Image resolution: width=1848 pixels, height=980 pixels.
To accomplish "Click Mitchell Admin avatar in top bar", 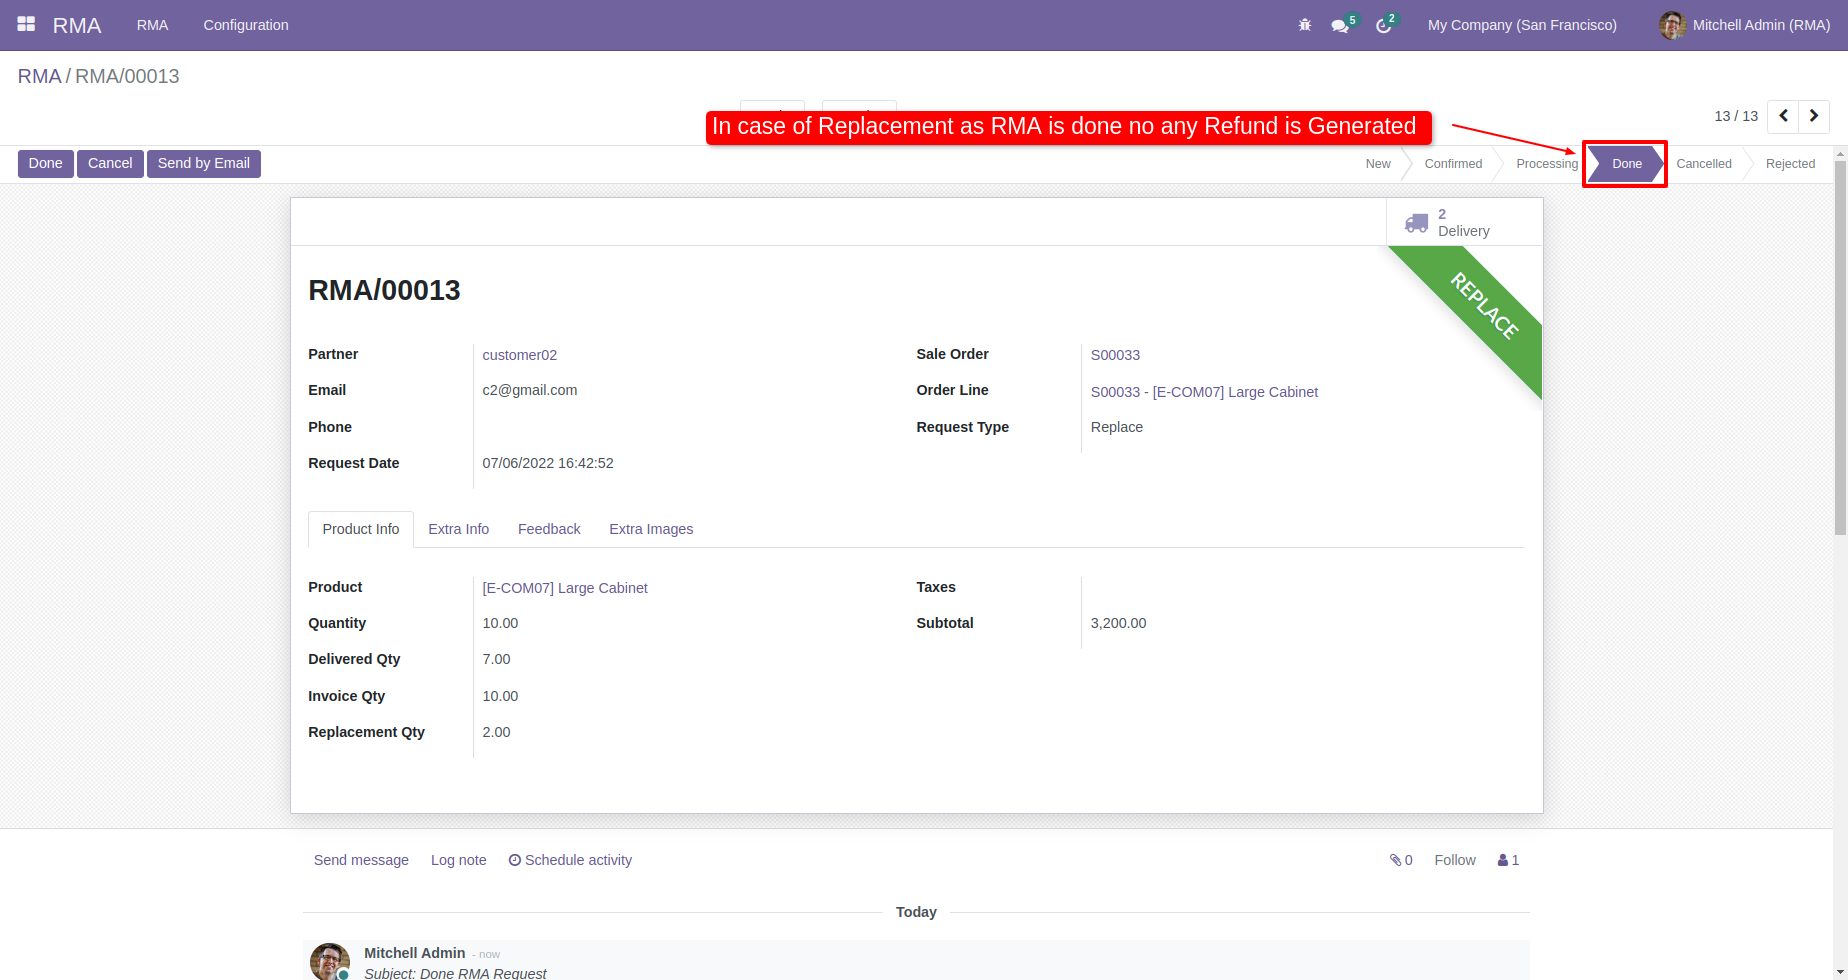I will click(1672, 25).
